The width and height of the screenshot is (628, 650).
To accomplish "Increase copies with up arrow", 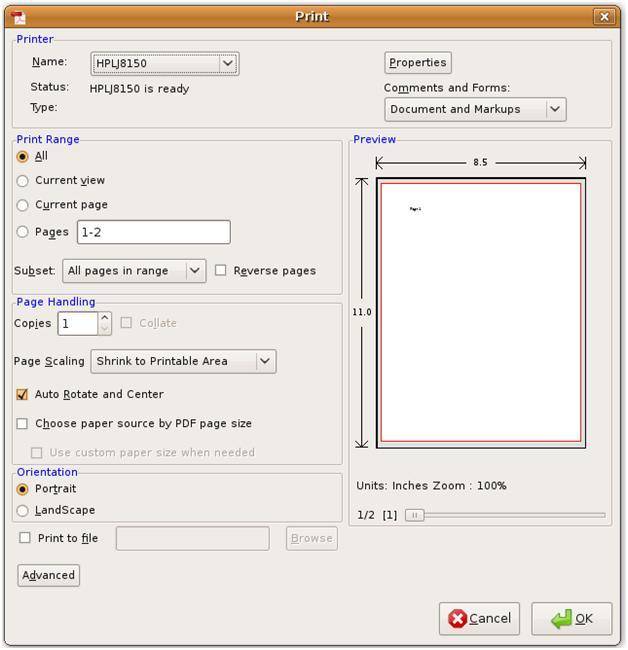I will [x=105, y=318].
